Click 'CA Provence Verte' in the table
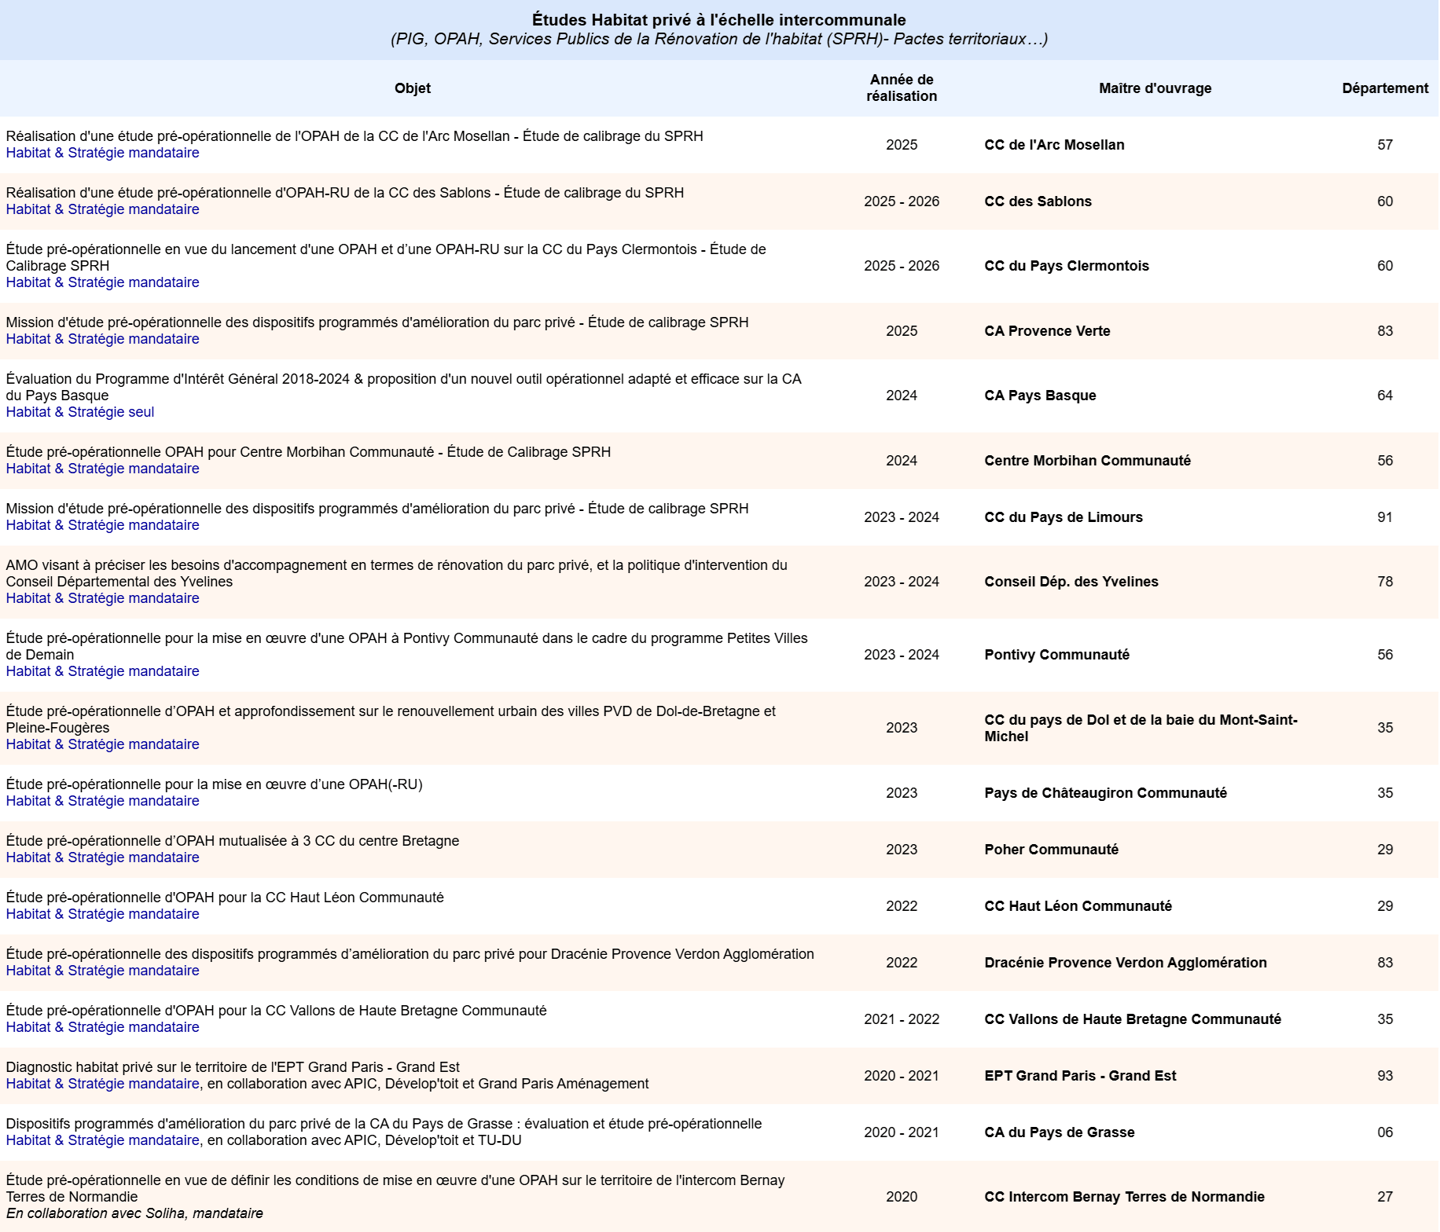 [x=1047, y=331]
